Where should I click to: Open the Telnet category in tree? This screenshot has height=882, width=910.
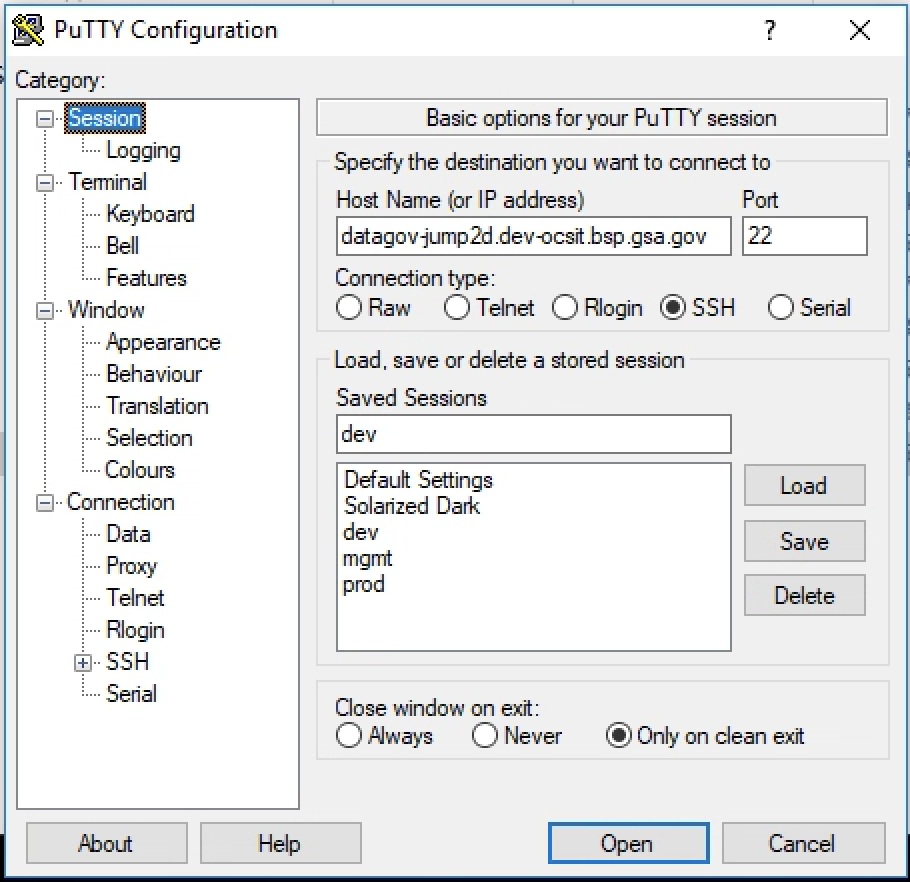point(135,598)
